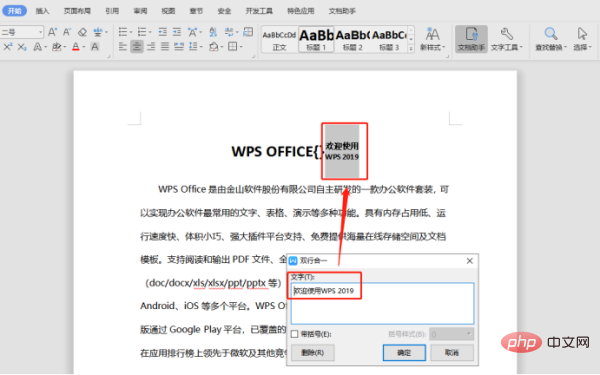Justify the paragraph text
Screen dimensions: 600x375
point(165,47)
